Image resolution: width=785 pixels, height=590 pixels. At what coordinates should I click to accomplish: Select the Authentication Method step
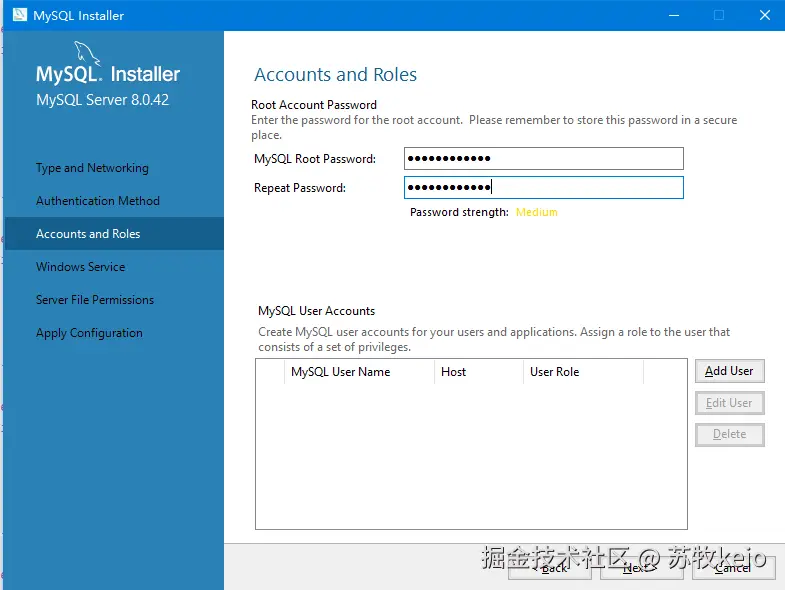tap(98, 201)
